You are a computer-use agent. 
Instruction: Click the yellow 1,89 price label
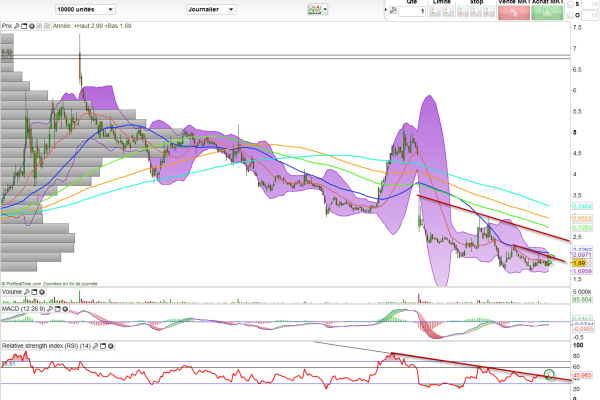click(579, 263)
